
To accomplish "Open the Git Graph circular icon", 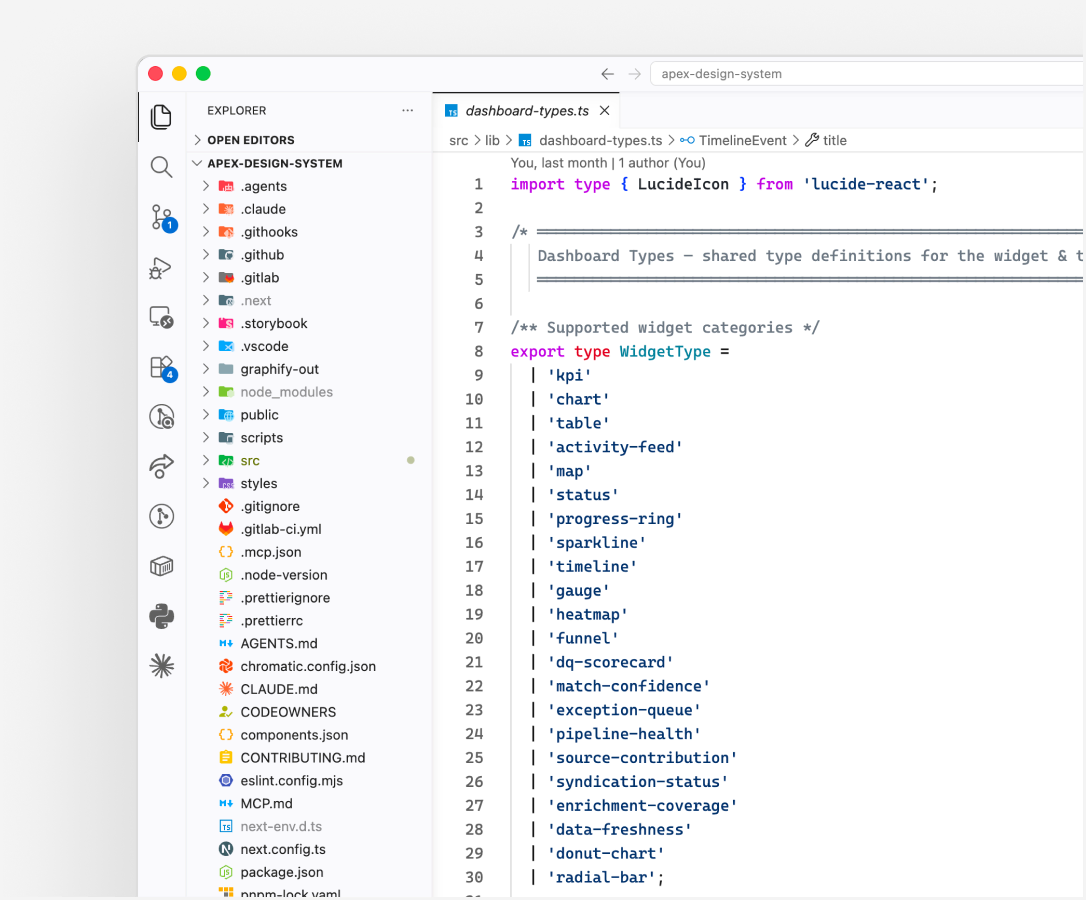I will click(161, 516).
